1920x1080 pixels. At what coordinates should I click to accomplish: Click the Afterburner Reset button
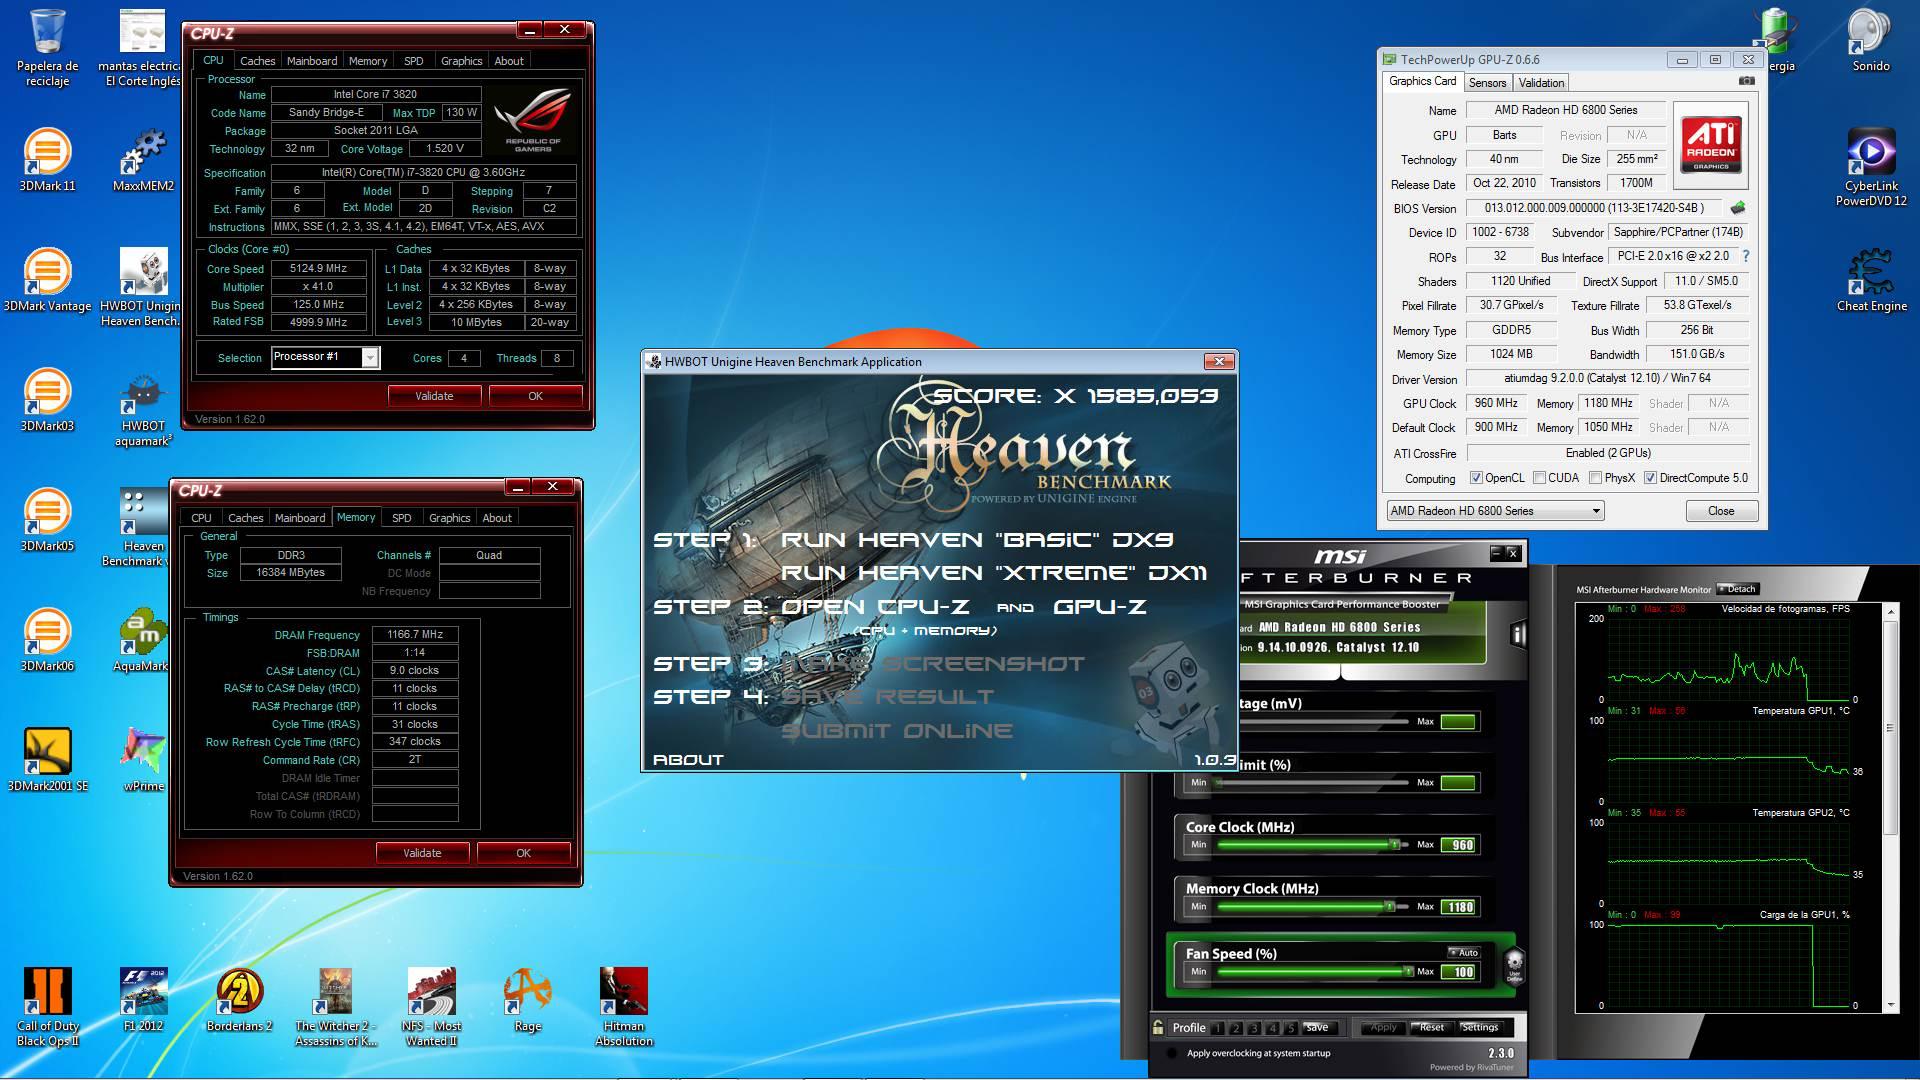[x=1431, y=1027]
